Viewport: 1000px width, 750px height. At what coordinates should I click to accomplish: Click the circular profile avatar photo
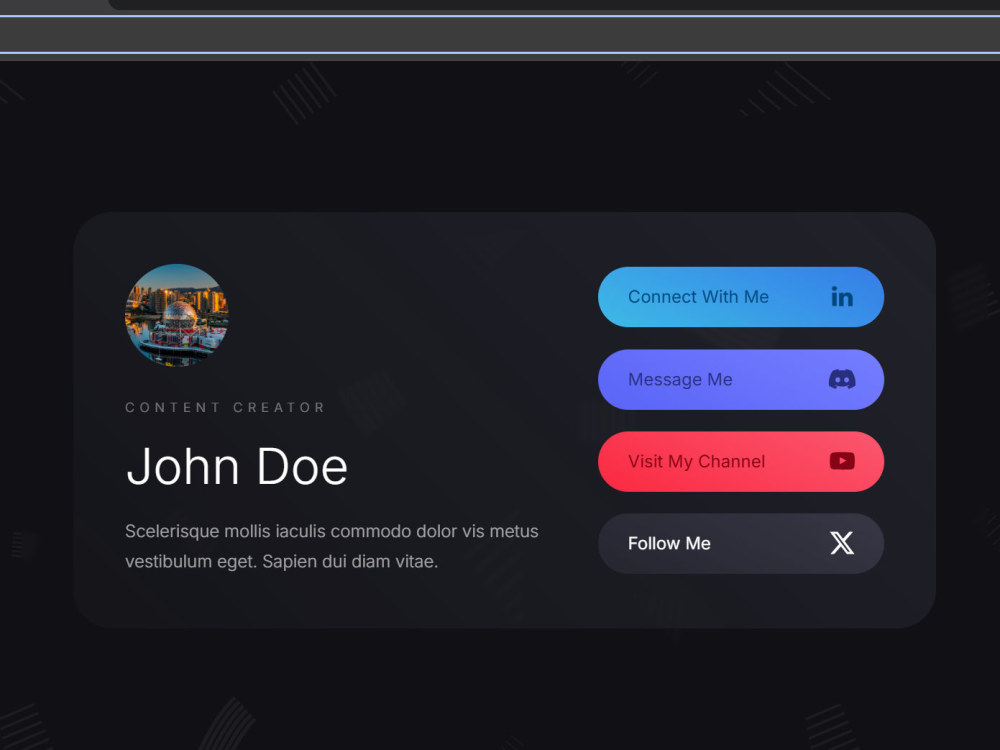pyautogui.click(x=177, y=316)
